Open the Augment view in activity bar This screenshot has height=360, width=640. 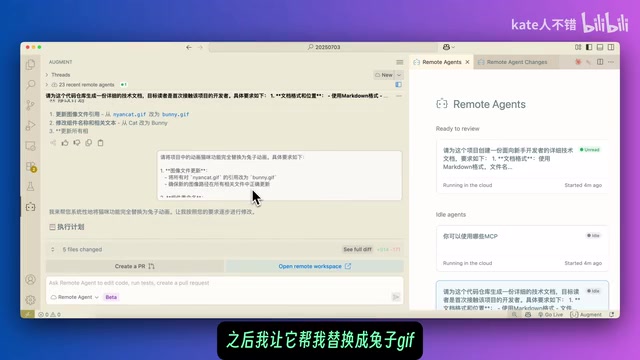(31, 207)
